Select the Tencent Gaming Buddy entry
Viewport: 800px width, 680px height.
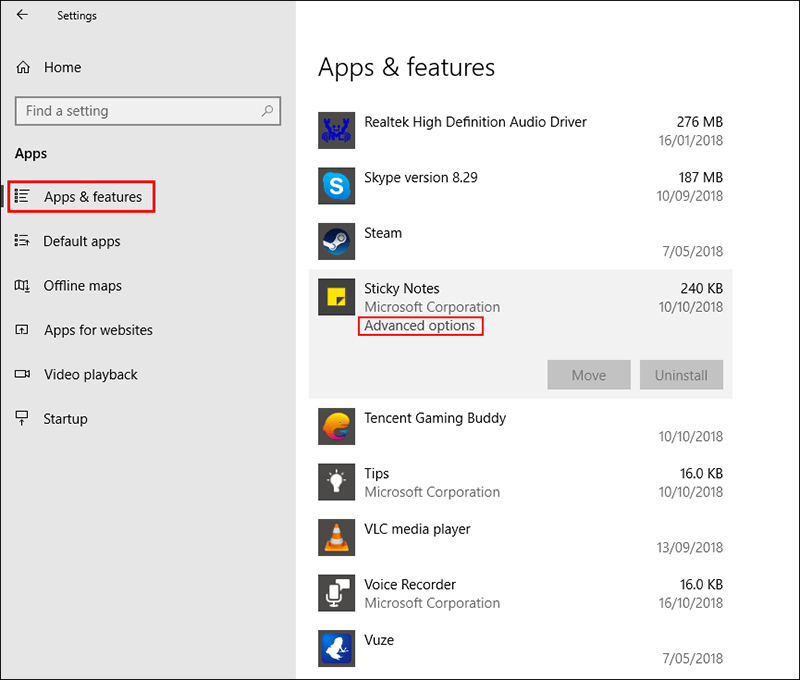coord(520,427)
